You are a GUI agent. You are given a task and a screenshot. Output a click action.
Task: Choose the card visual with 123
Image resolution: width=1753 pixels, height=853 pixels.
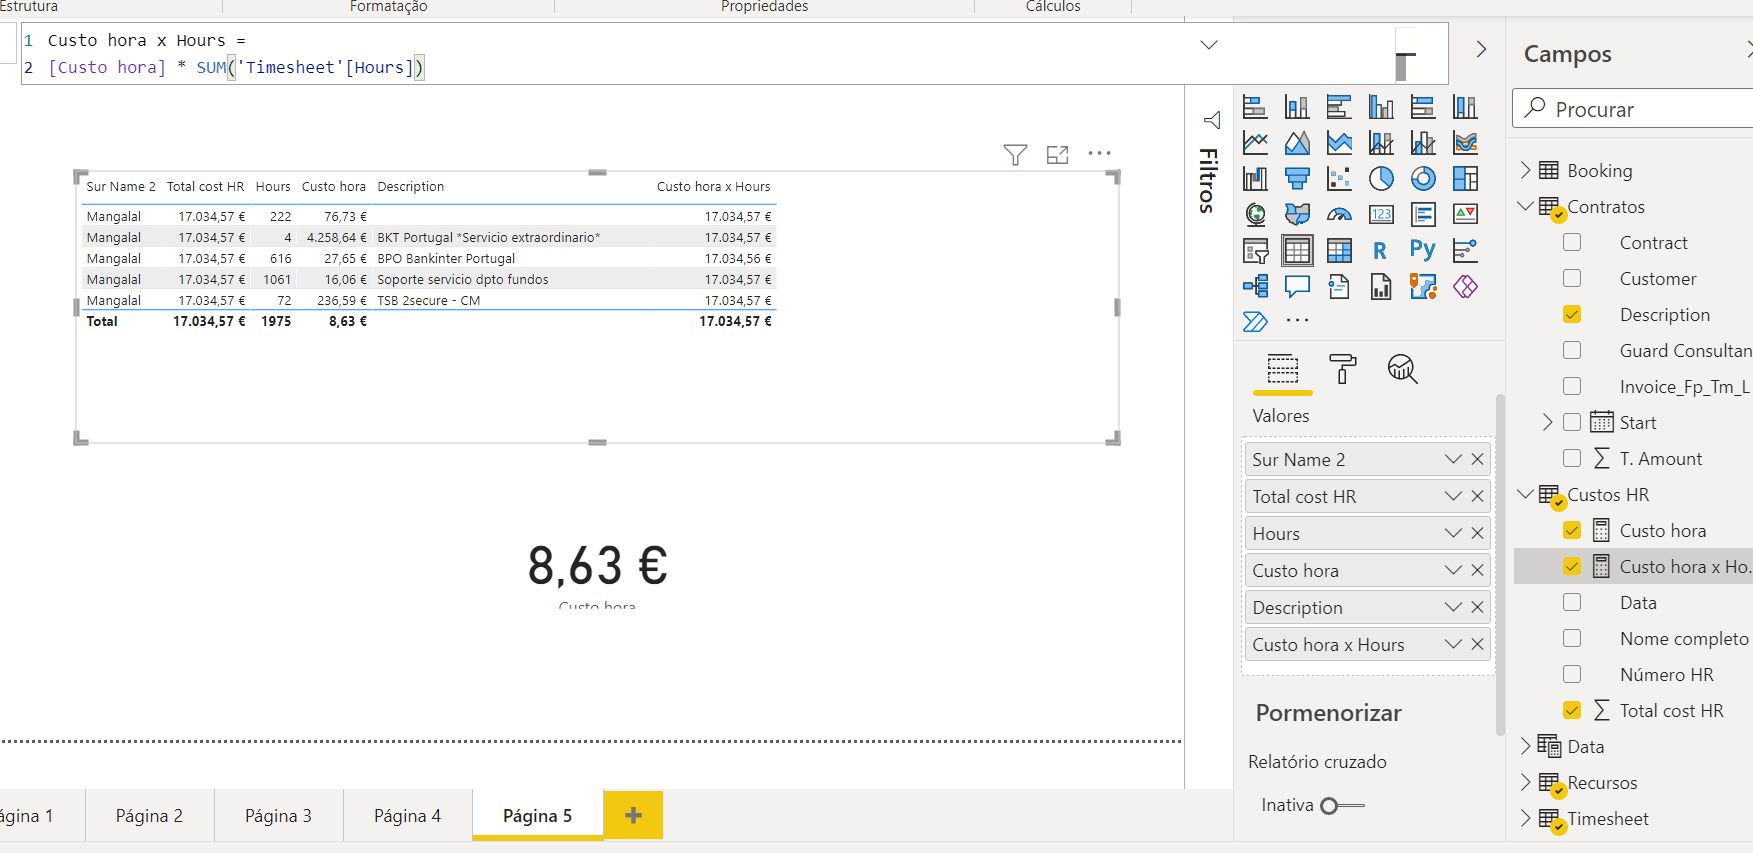tap(1381, 215)
